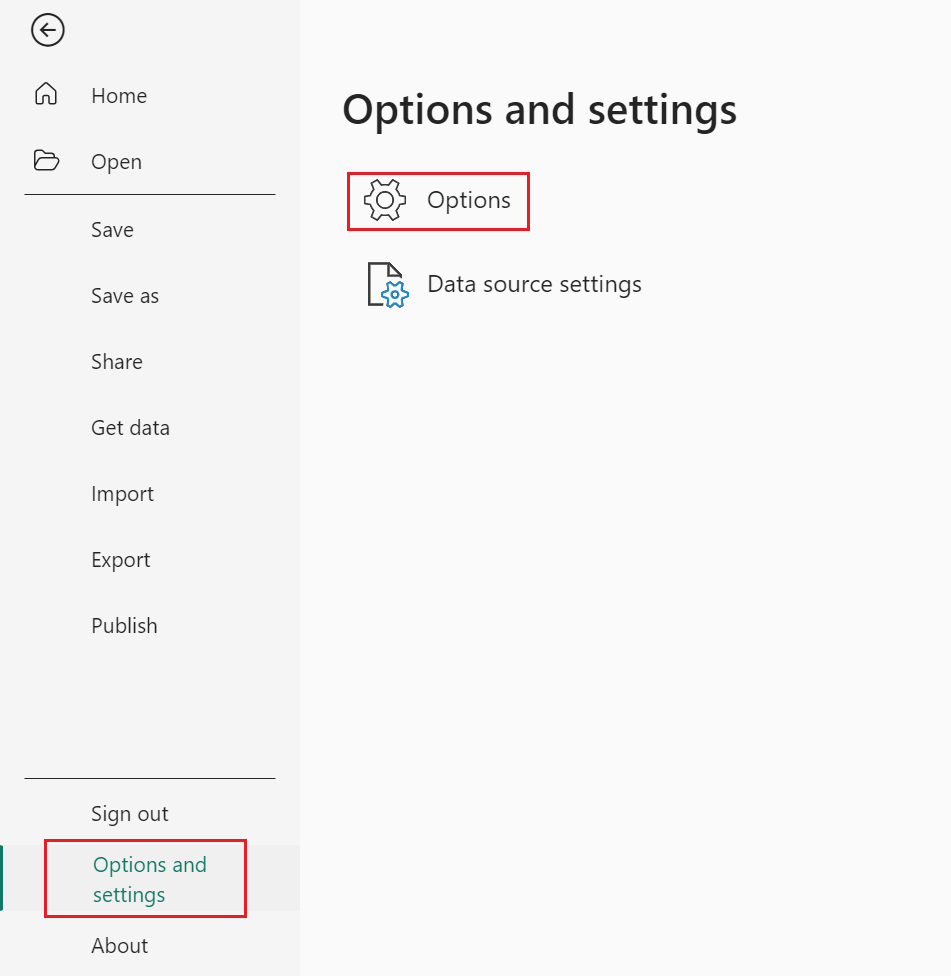Click the Open folder icon

(x=46, y=160)
